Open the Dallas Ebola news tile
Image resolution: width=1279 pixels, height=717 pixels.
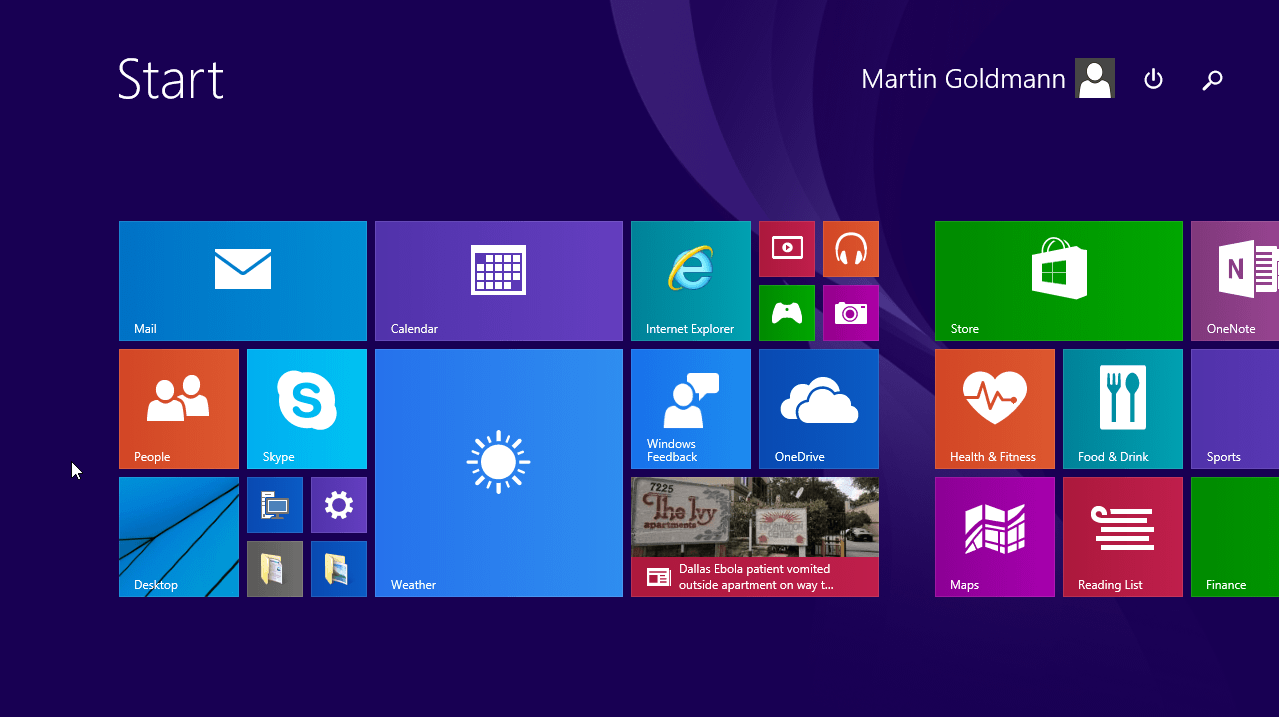pos(754,536)
